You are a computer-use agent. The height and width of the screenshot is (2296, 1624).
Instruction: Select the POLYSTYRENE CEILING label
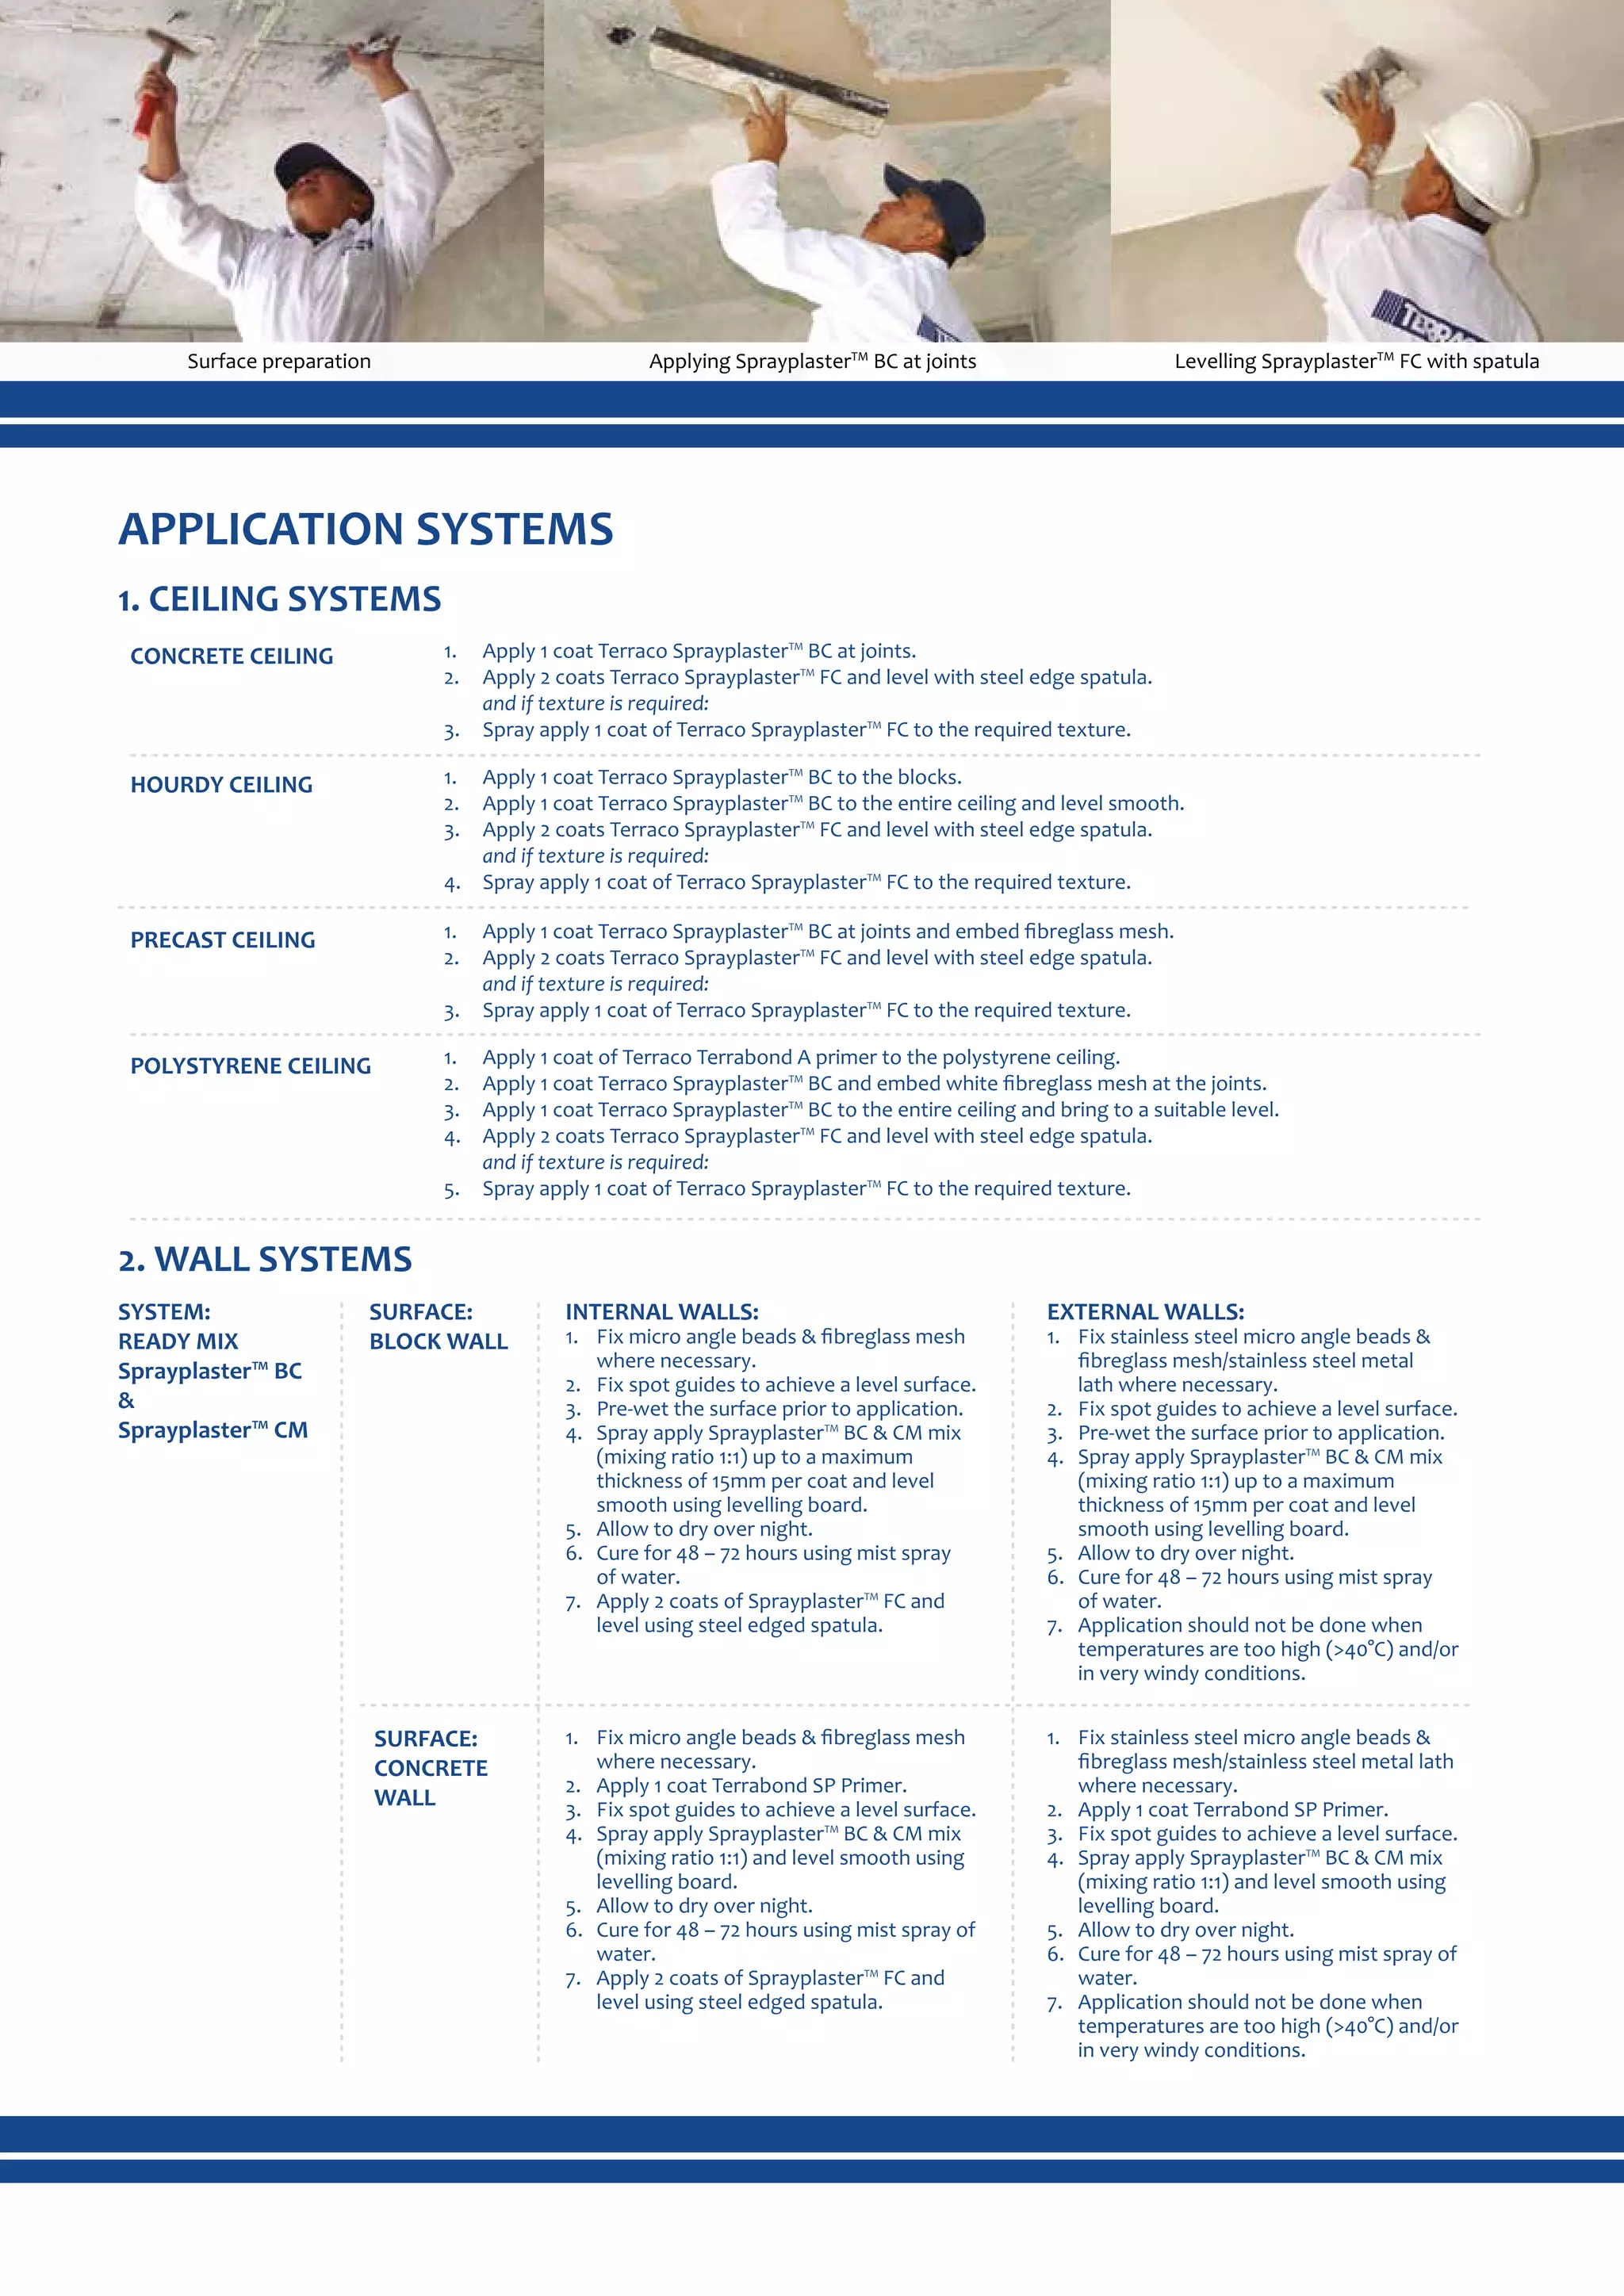coord(250,1066)
